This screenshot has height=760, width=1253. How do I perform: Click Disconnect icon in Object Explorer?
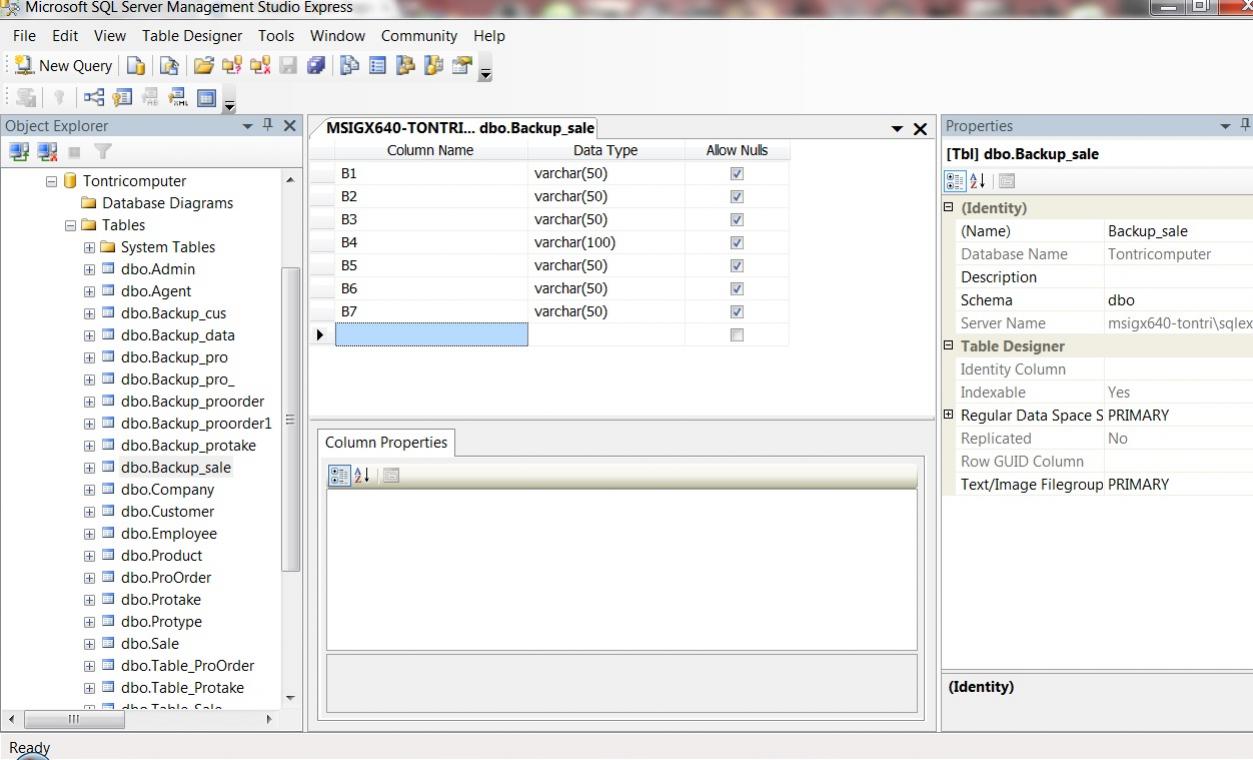tap(46, 151)
